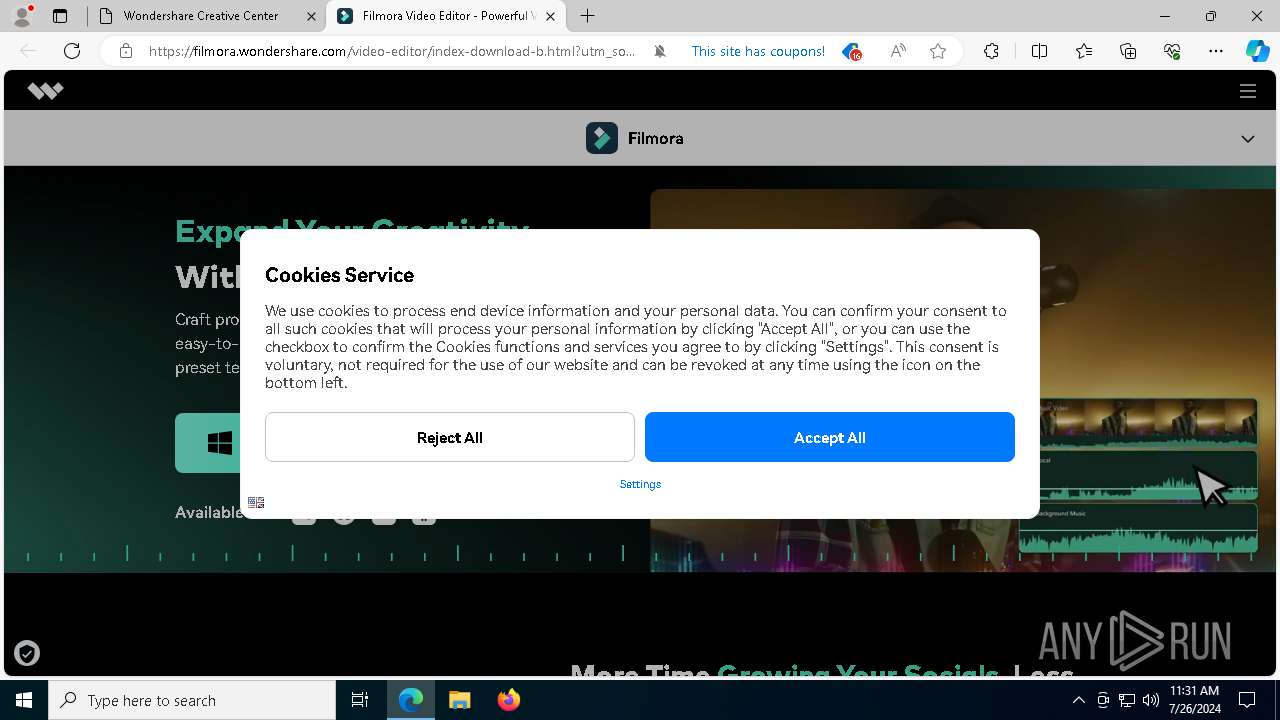
Task: Click the Windows Start button
Action: (24, 700)
